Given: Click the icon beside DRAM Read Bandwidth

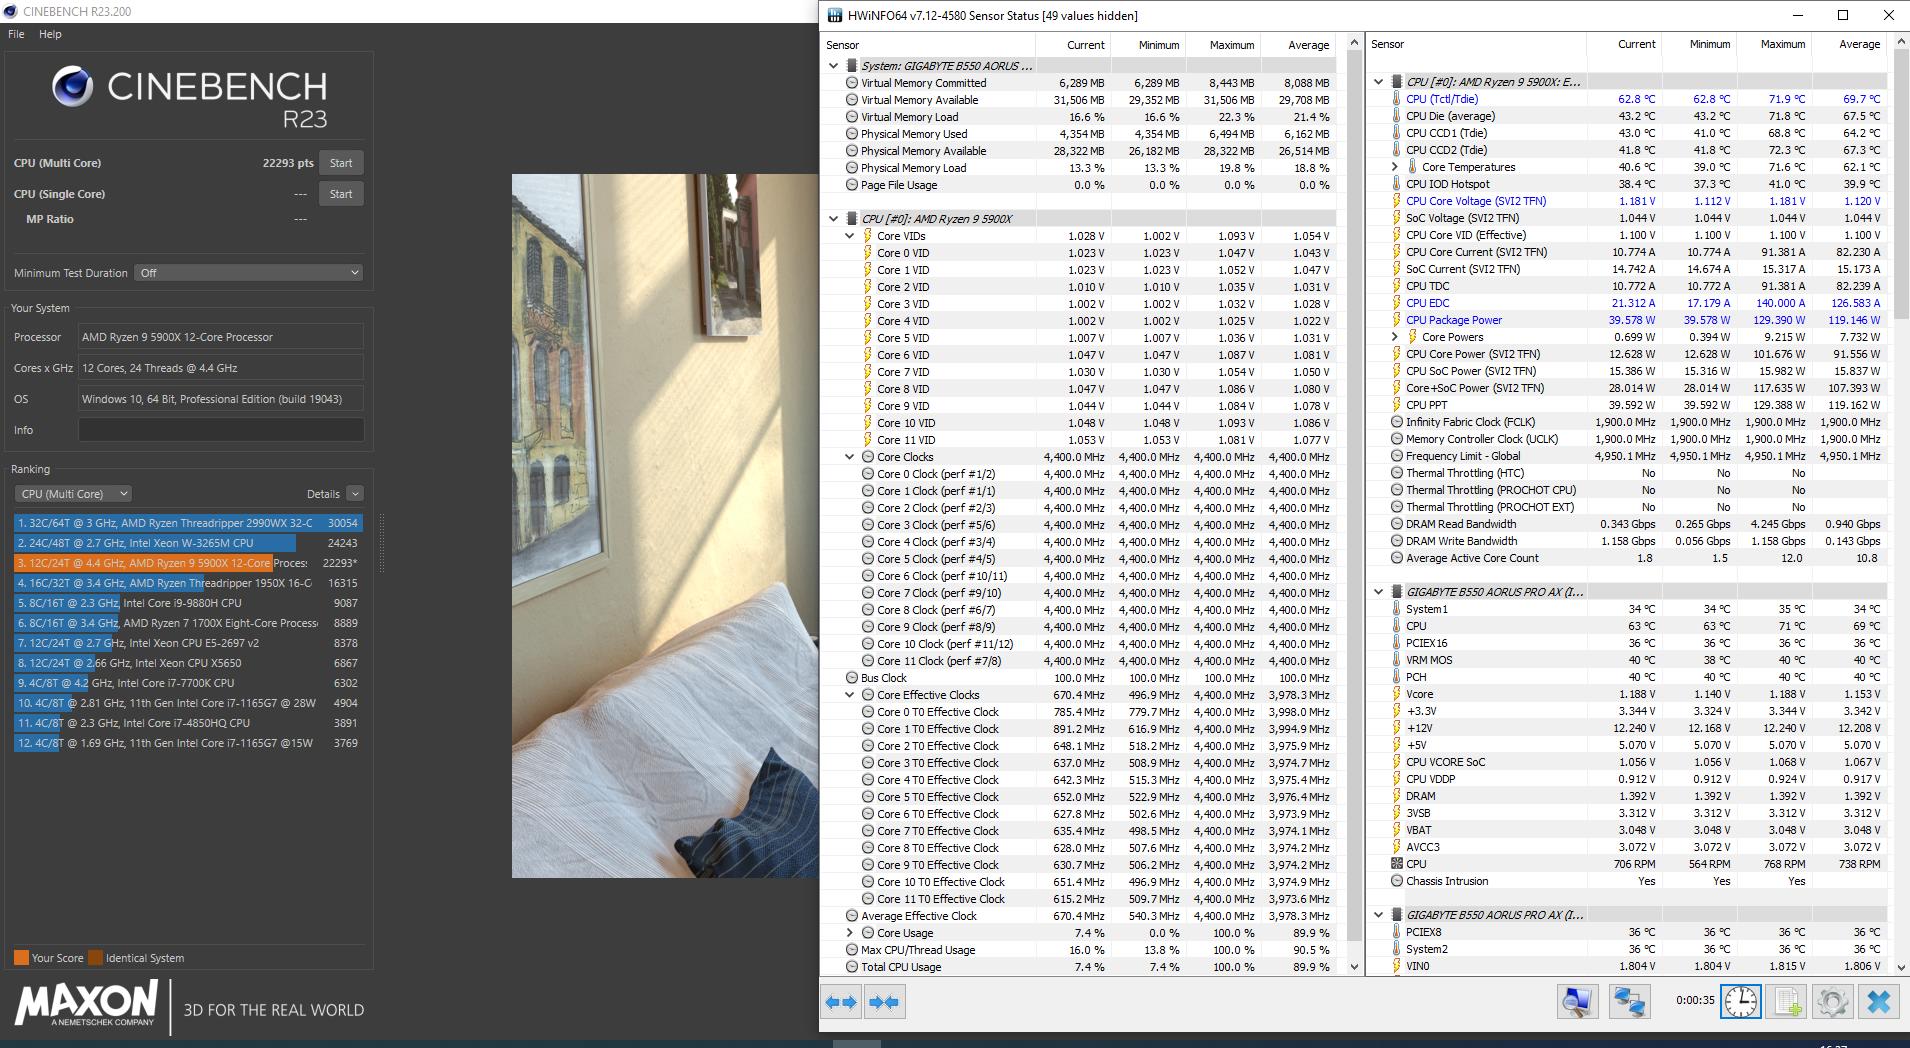Looking at the screenshot, I should point(1397,524).
